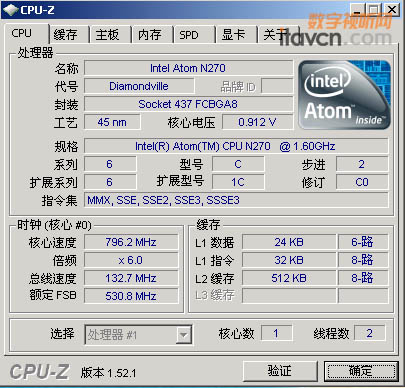The image size is (405, 388).
Task: Click the empty 品牌 ID field
Action: (x=277, y=86)
